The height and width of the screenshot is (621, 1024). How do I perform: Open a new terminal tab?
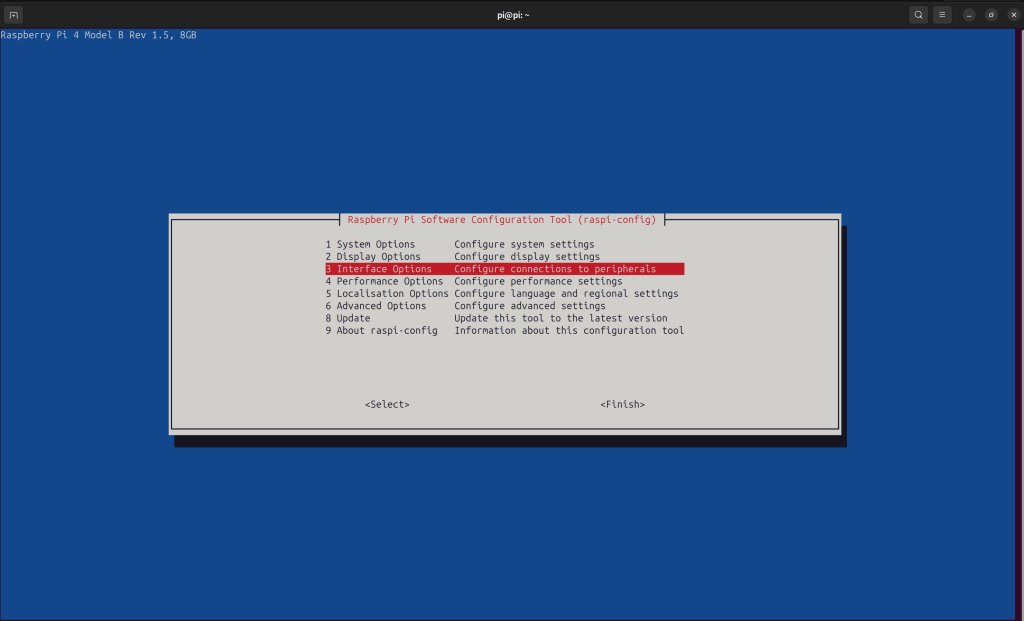click(x=14, y=15)
